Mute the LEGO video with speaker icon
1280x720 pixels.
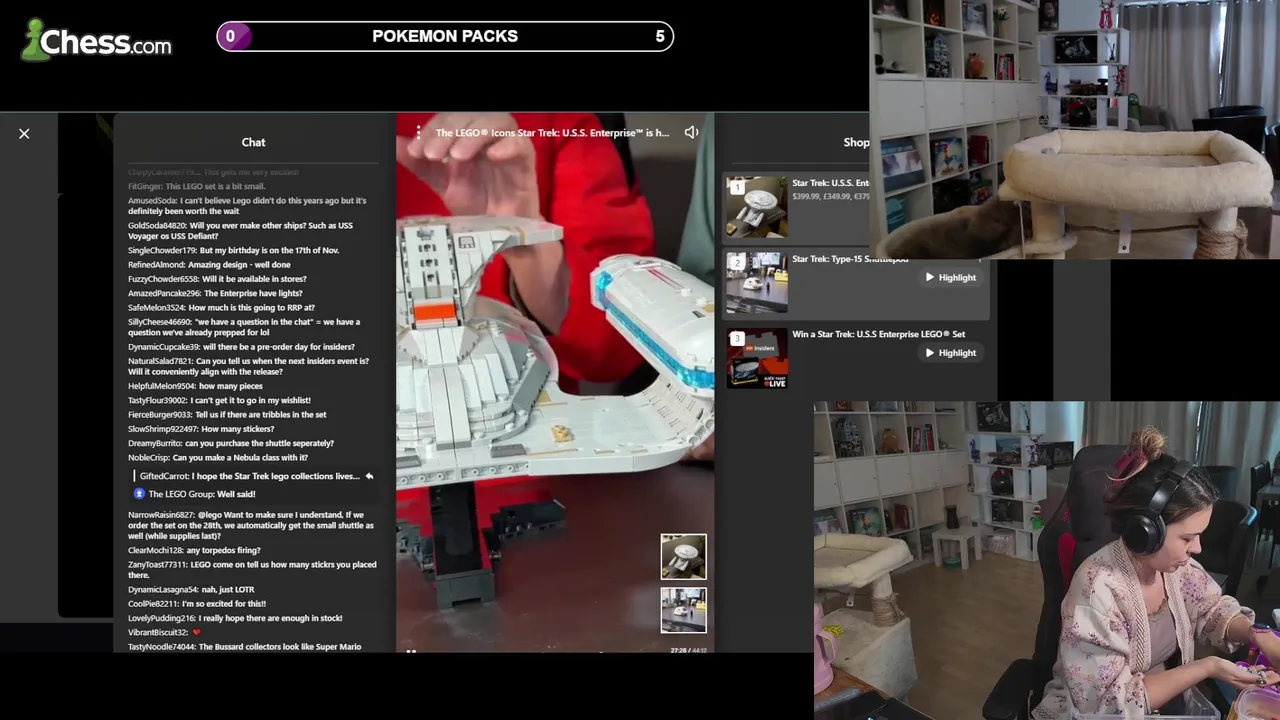(x=691, y=132)
